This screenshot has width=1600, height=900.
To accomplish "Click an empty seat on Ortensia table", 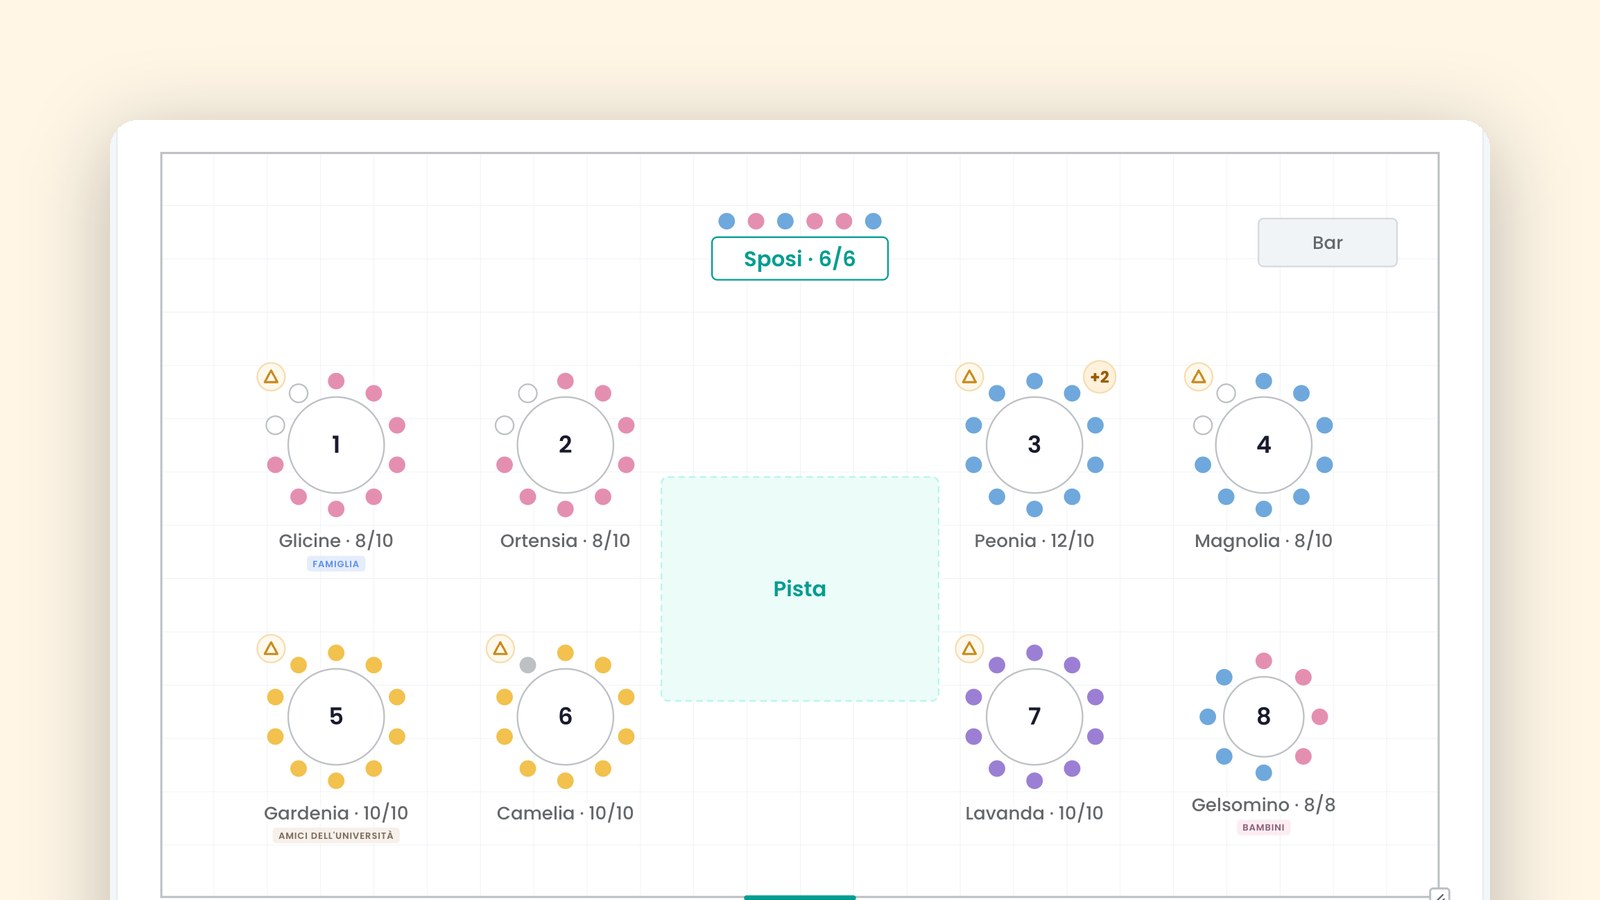I will [528, 393].
